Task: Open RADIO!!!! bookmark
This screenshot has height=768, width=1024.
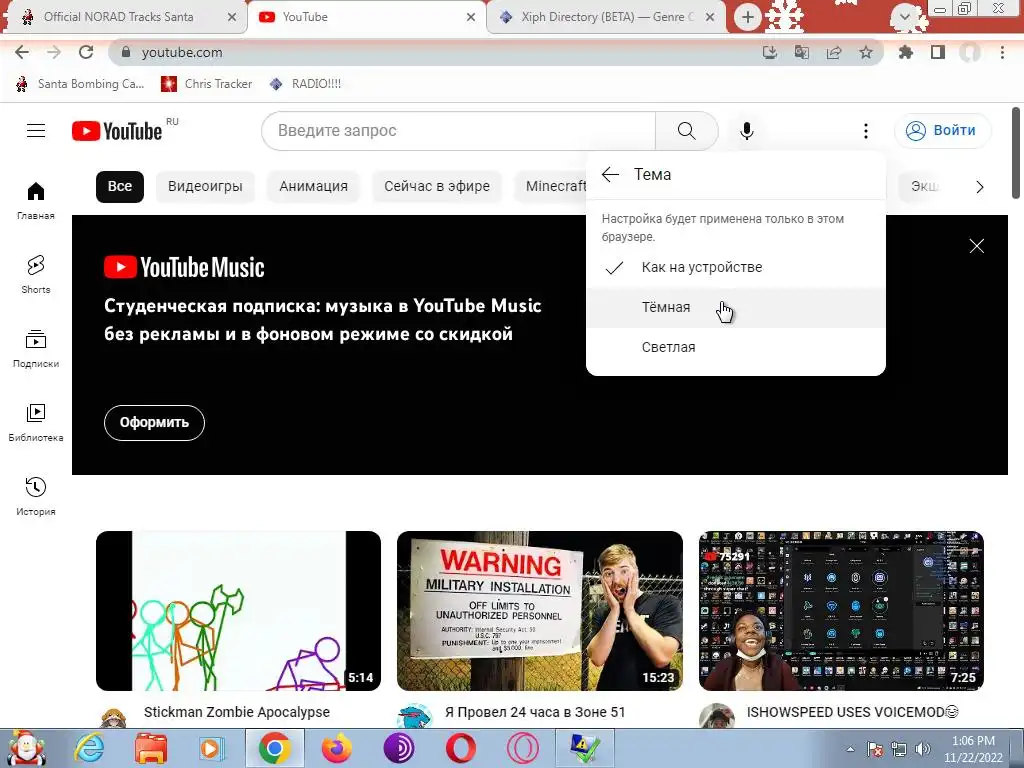Action: click(x=305, y=84)
